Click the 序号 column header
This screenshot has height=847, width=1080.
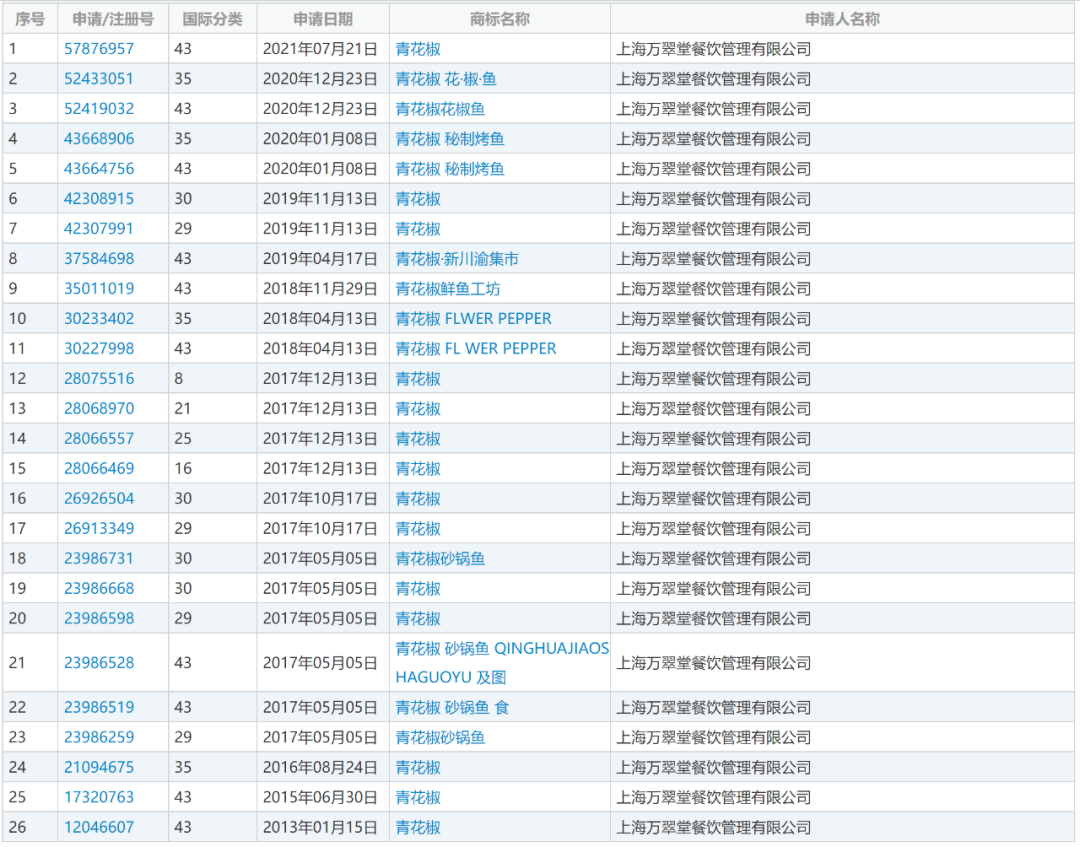30,19
